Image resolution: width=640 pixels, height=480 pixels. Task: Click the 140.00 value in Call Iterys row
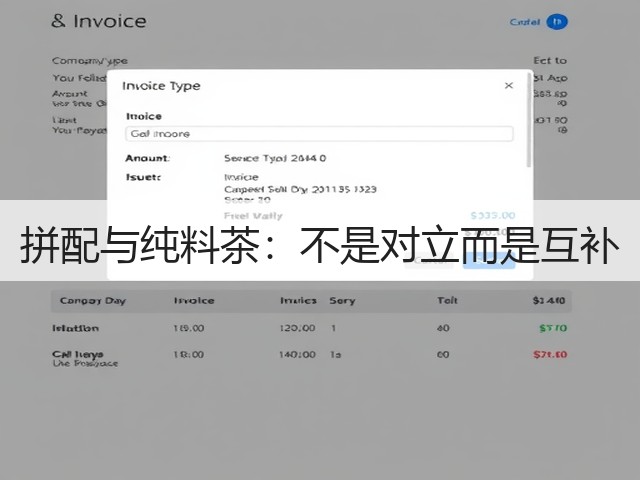pos(297,354)
